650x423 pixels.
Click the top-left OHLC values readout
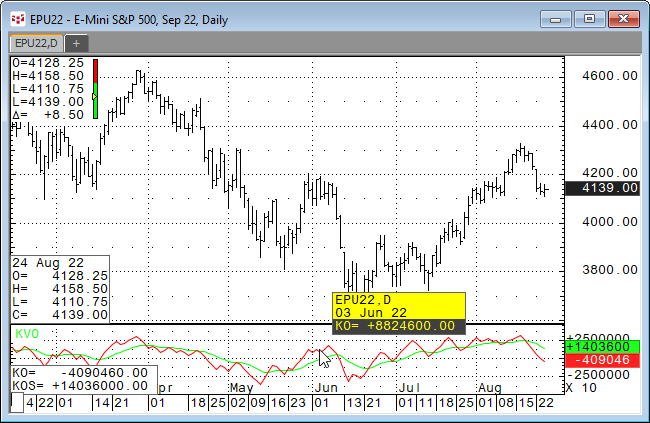click(x=48, y=88)
